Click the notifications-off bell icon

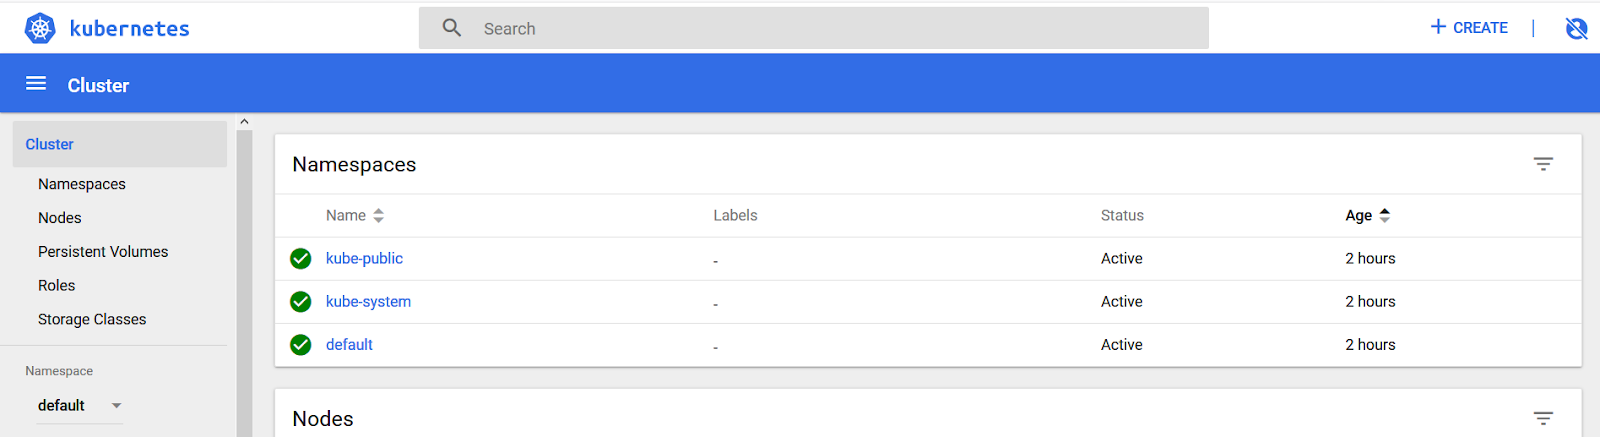[x=1576, y=28]
